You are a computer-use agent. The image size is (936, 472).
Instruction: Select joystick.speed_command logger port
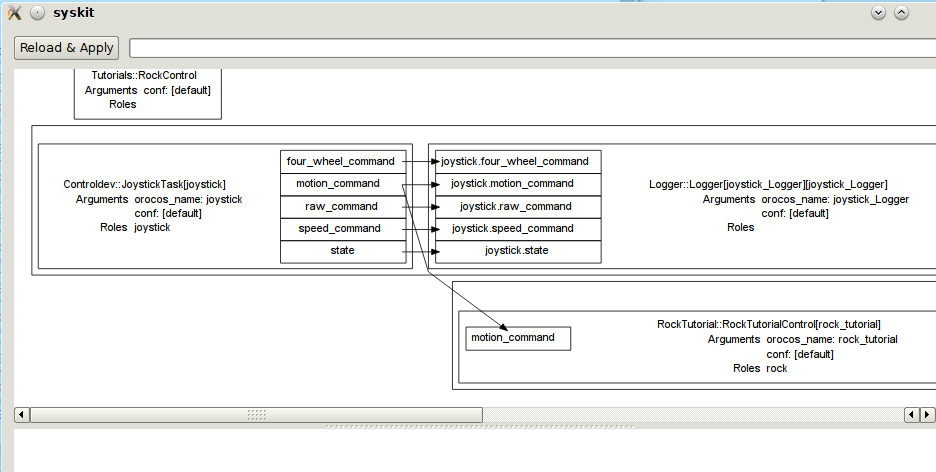[518, 229]
